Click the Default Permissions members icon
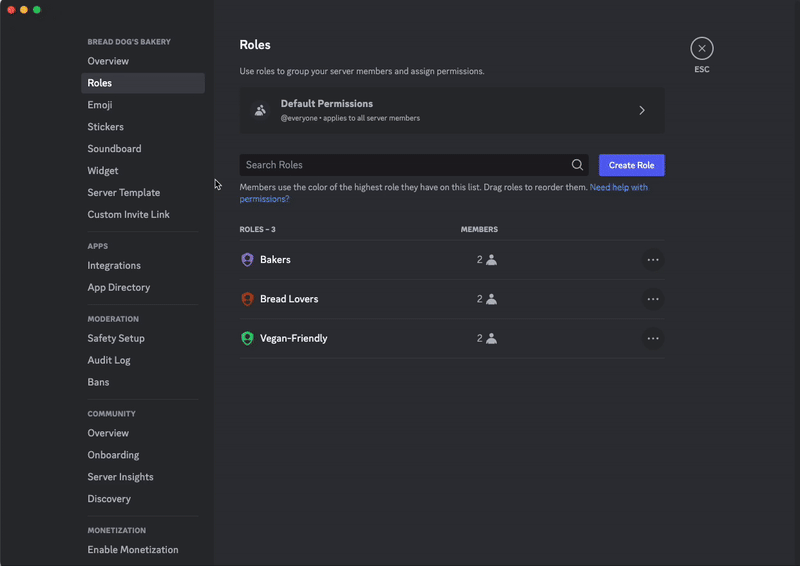This screenshot has height=566, width=800. 260,110
